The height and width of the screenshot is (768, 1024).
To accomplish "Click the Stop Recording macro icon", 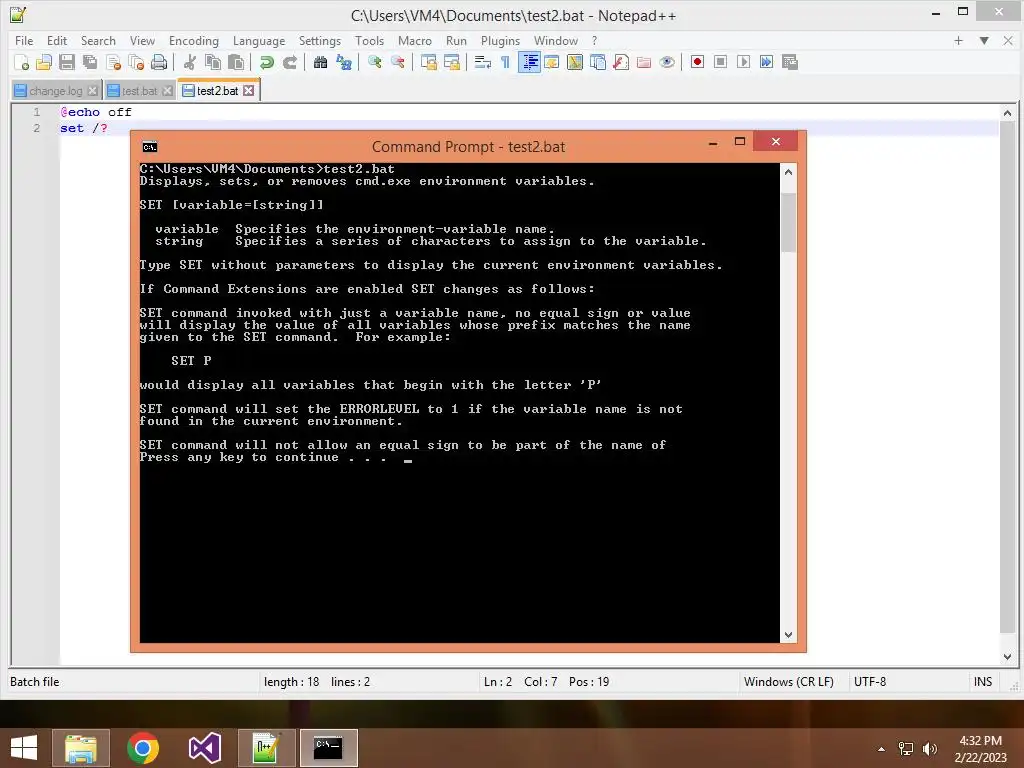I will coord(720,62).
